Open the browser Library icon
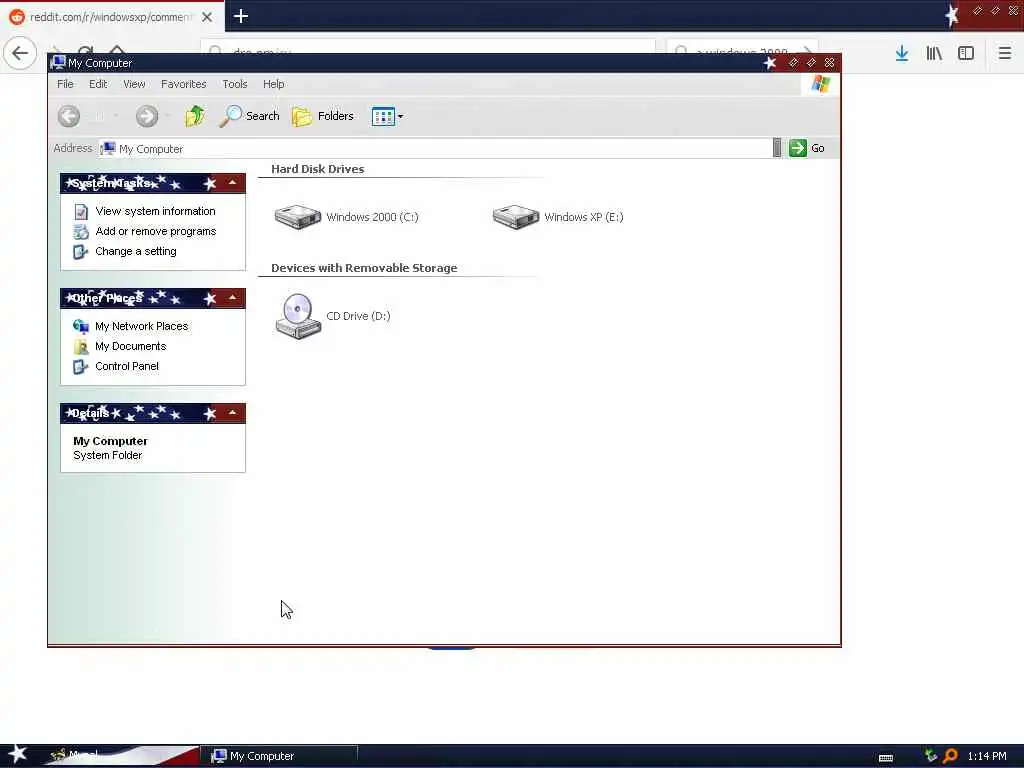The width and height of the screenshot is (1024, 768). click(x=934, y=53)
